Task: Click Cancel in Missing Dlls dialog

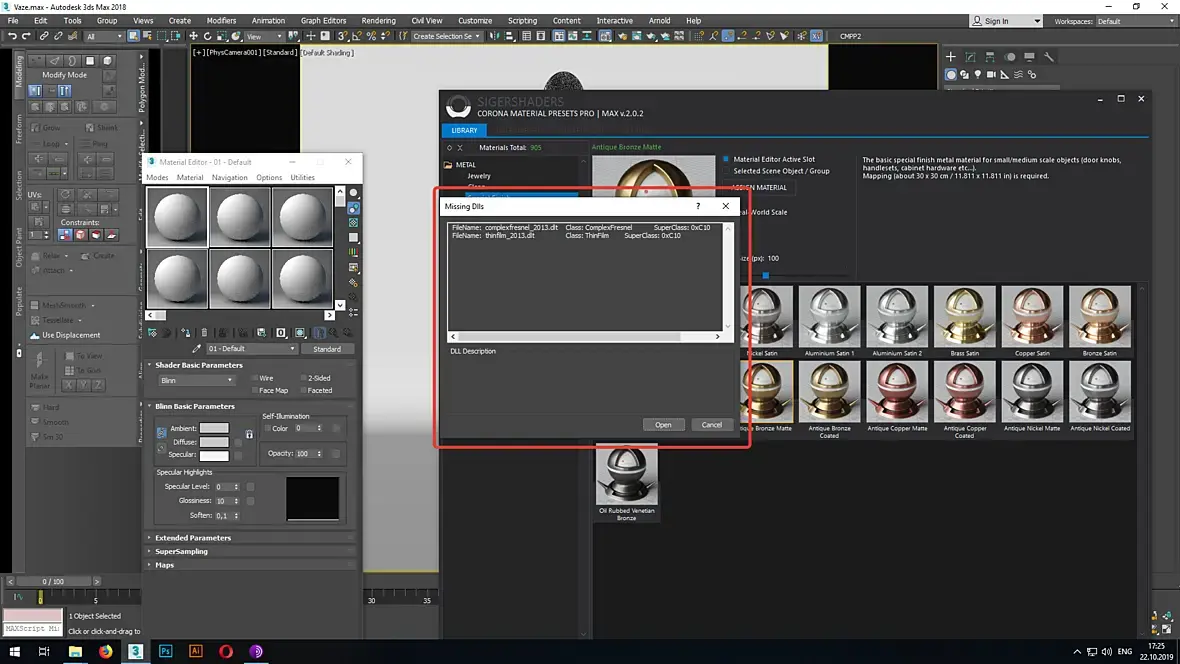Action: [712, 425]
